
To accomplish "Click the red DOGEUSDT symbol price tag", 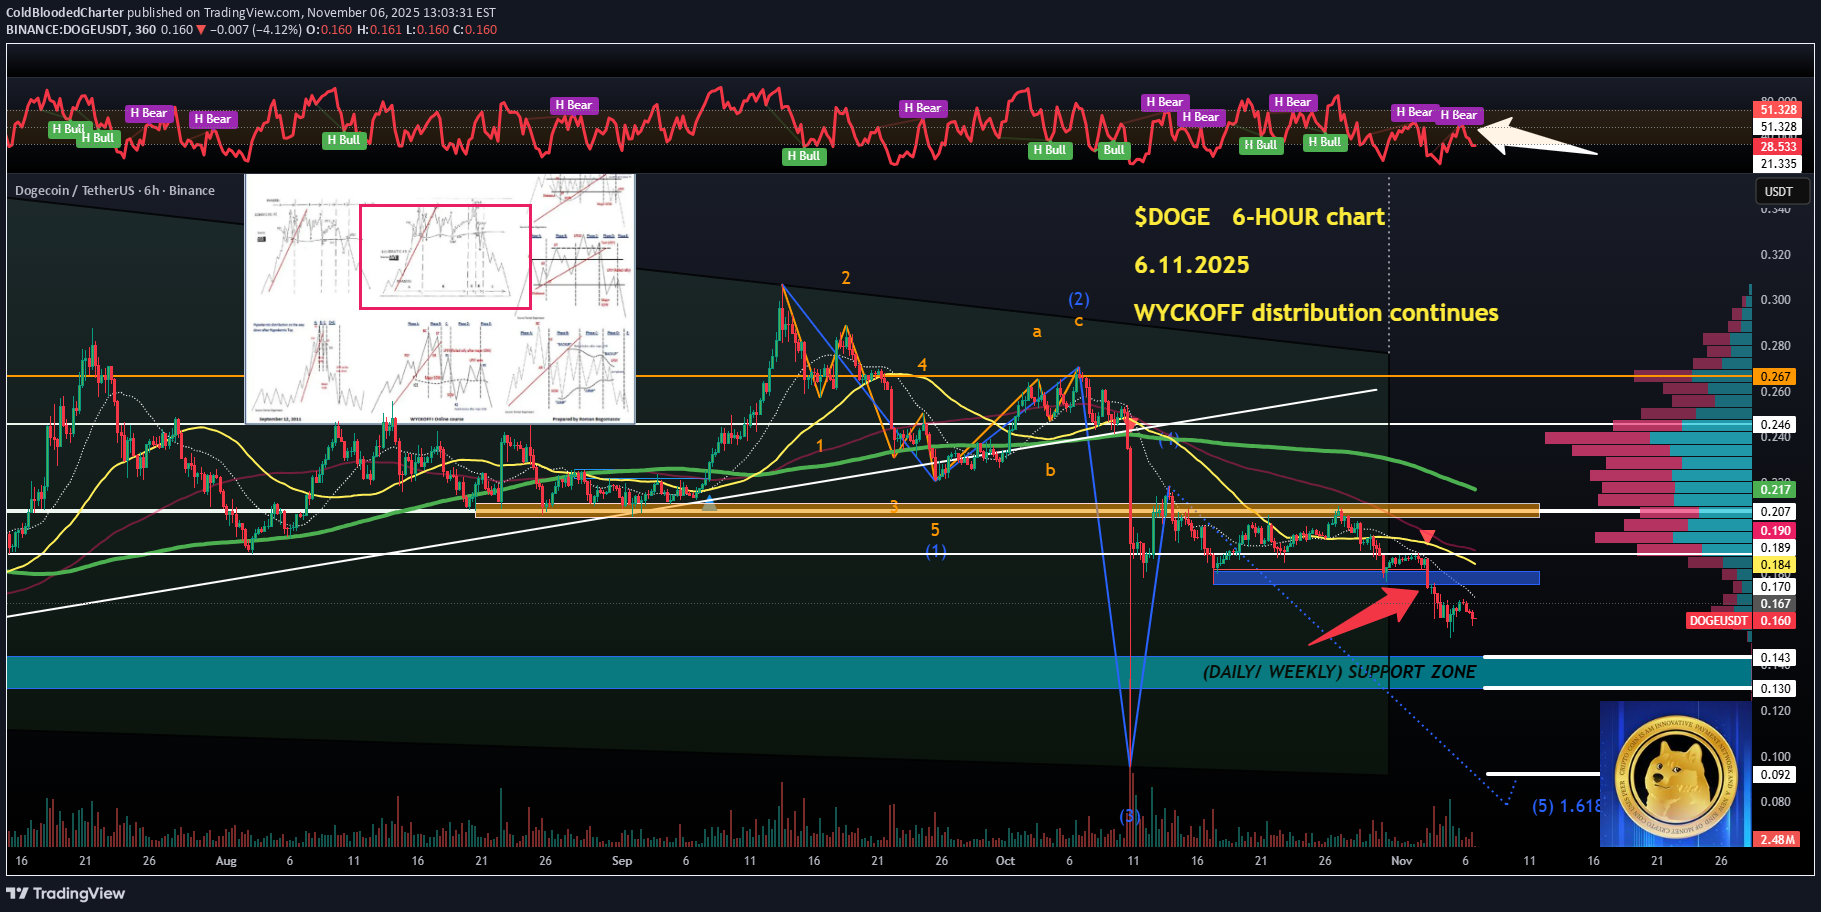I will [1717, 621].
